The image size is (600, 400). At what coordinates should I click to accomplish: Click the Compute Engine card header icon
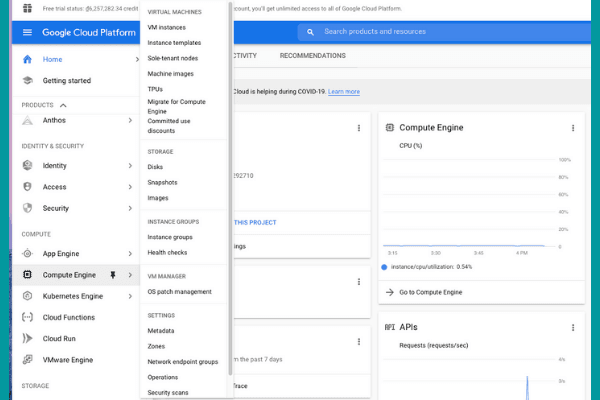[390, 127]
